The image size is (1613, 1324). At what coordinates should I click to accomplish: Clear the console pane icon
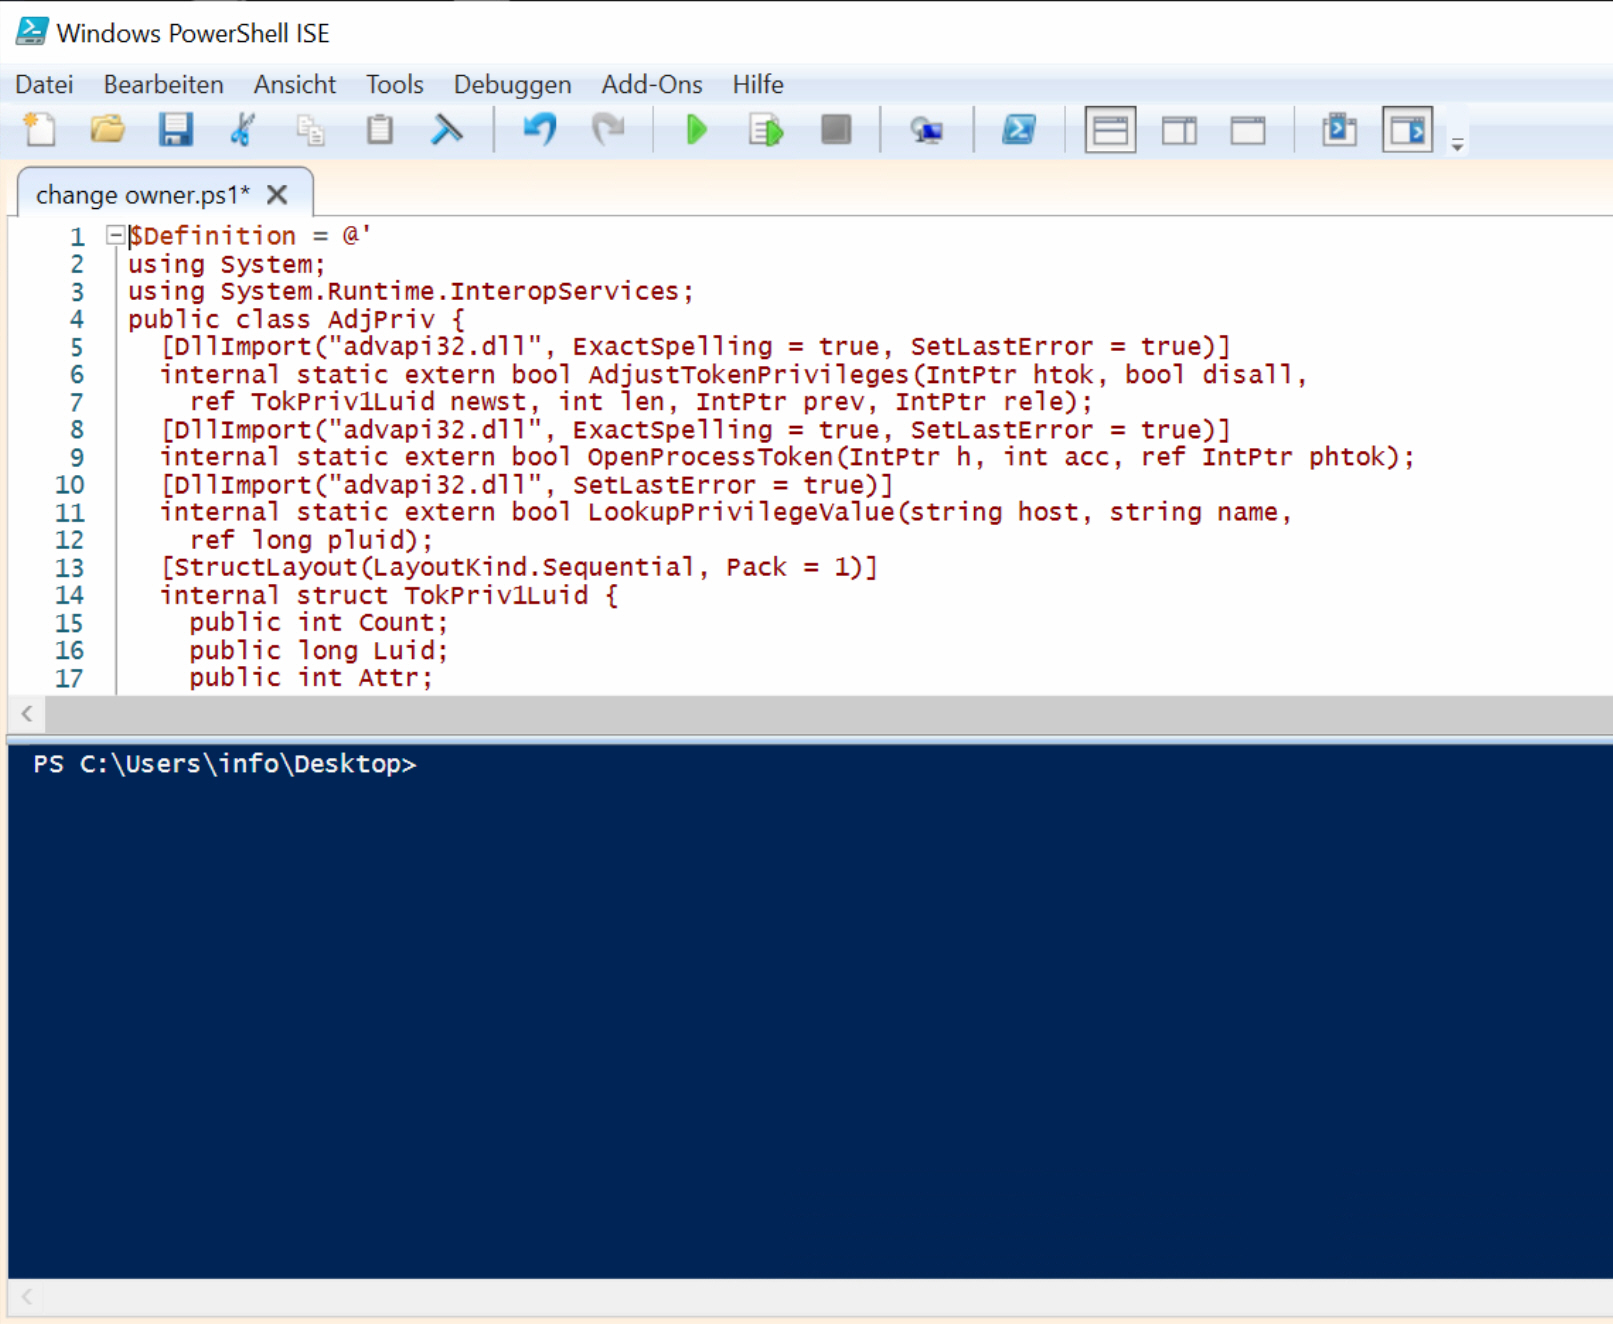[447, 130]
